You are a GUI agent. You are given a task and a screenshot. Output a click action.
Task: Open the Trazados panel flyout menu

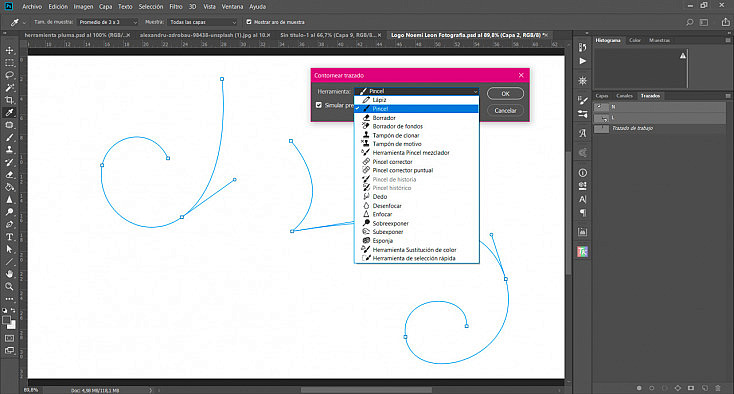pyautogui.click(x=728, y=96)
